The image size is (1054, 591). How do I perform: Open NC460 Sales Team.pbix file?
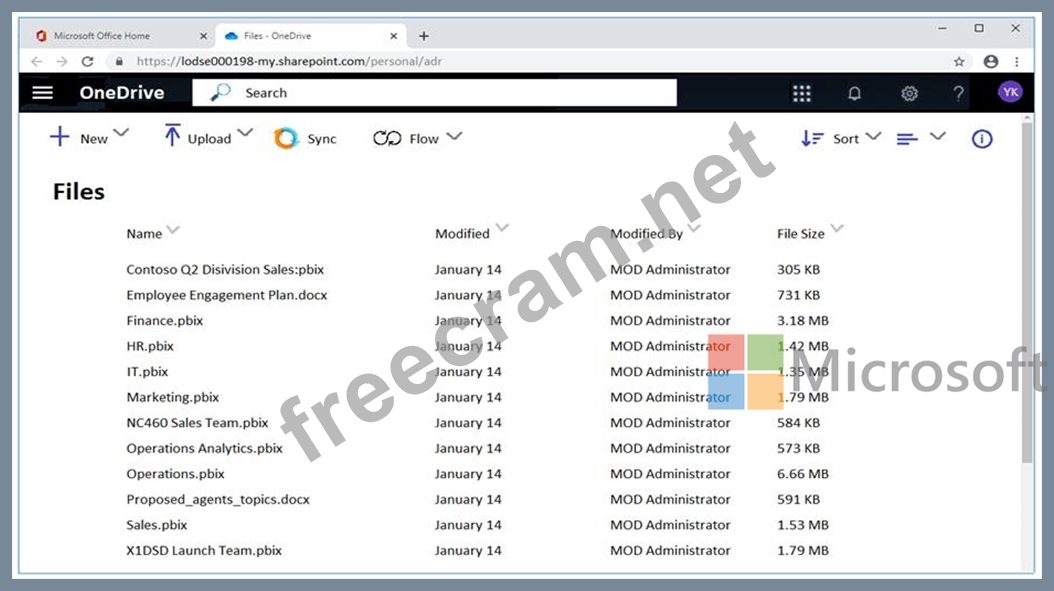click(x=197, y=423)
